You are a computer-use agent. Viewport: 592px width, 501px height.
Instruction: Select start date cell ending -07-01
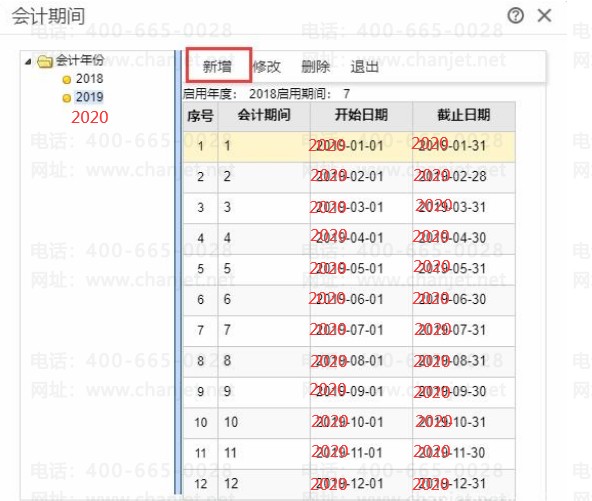[361, 330]
